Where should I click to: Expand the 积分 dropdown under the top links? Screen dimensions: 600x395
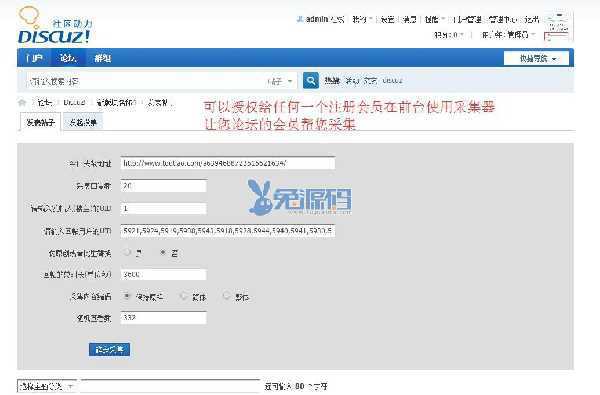coord(448,35)
